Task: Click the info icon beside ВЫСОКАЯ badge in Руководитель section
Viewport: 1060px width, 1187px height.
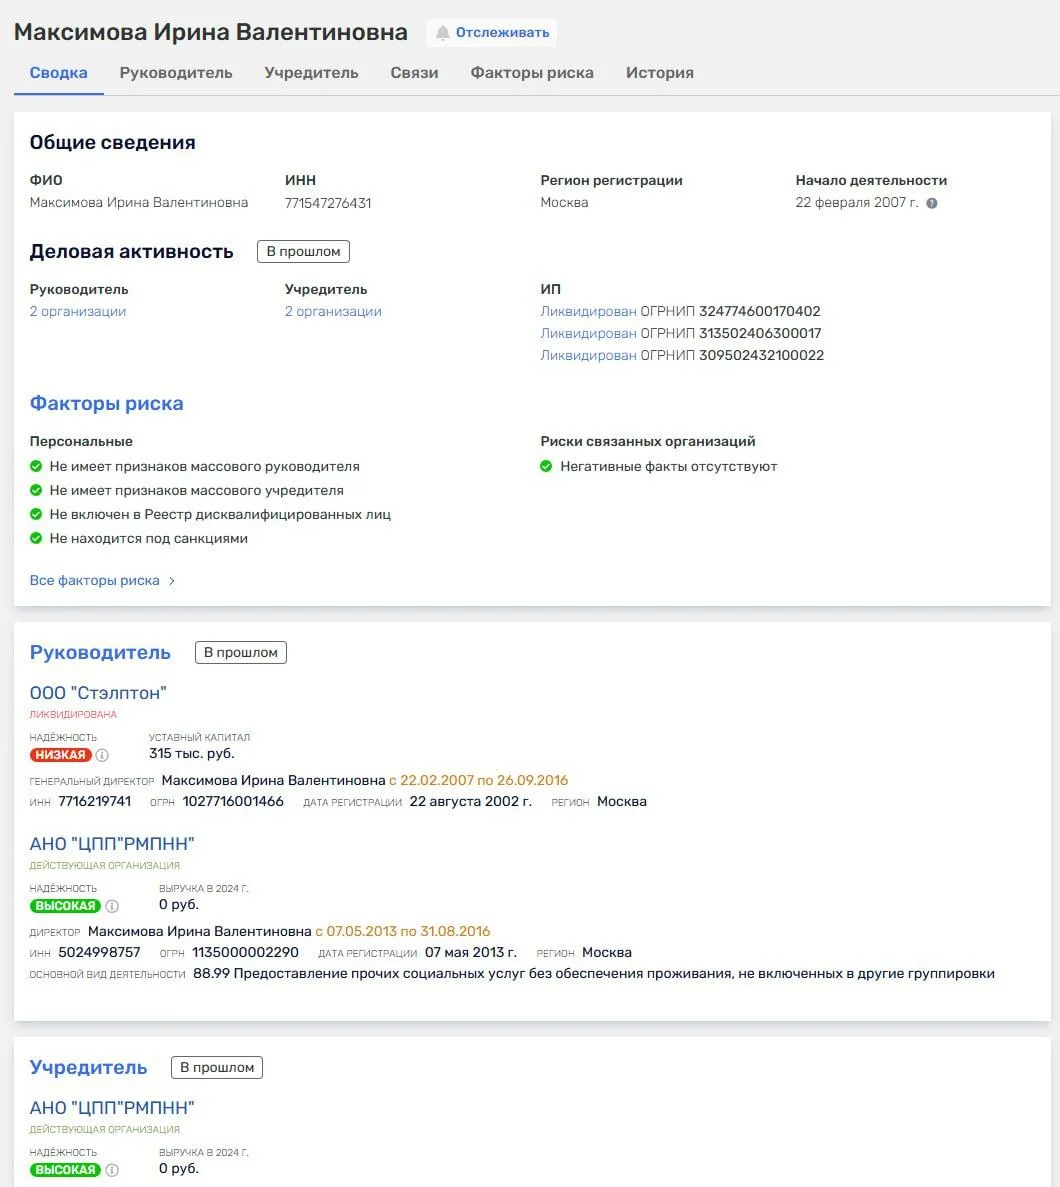Action: (x=112, y=906)
